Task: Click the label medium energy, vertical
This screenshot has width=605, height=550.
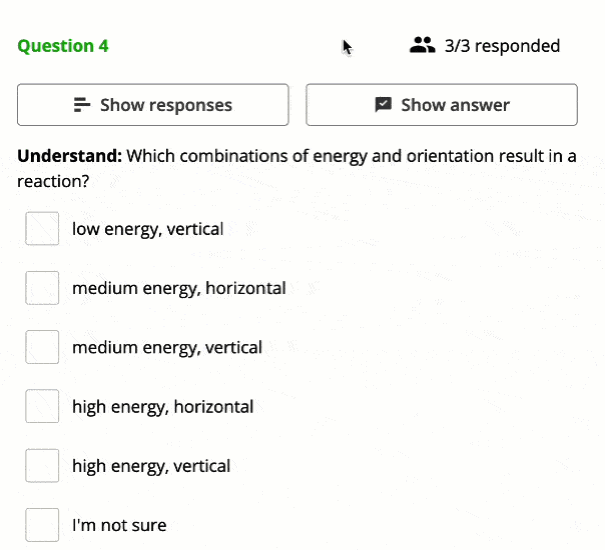Action: [167, 348]
